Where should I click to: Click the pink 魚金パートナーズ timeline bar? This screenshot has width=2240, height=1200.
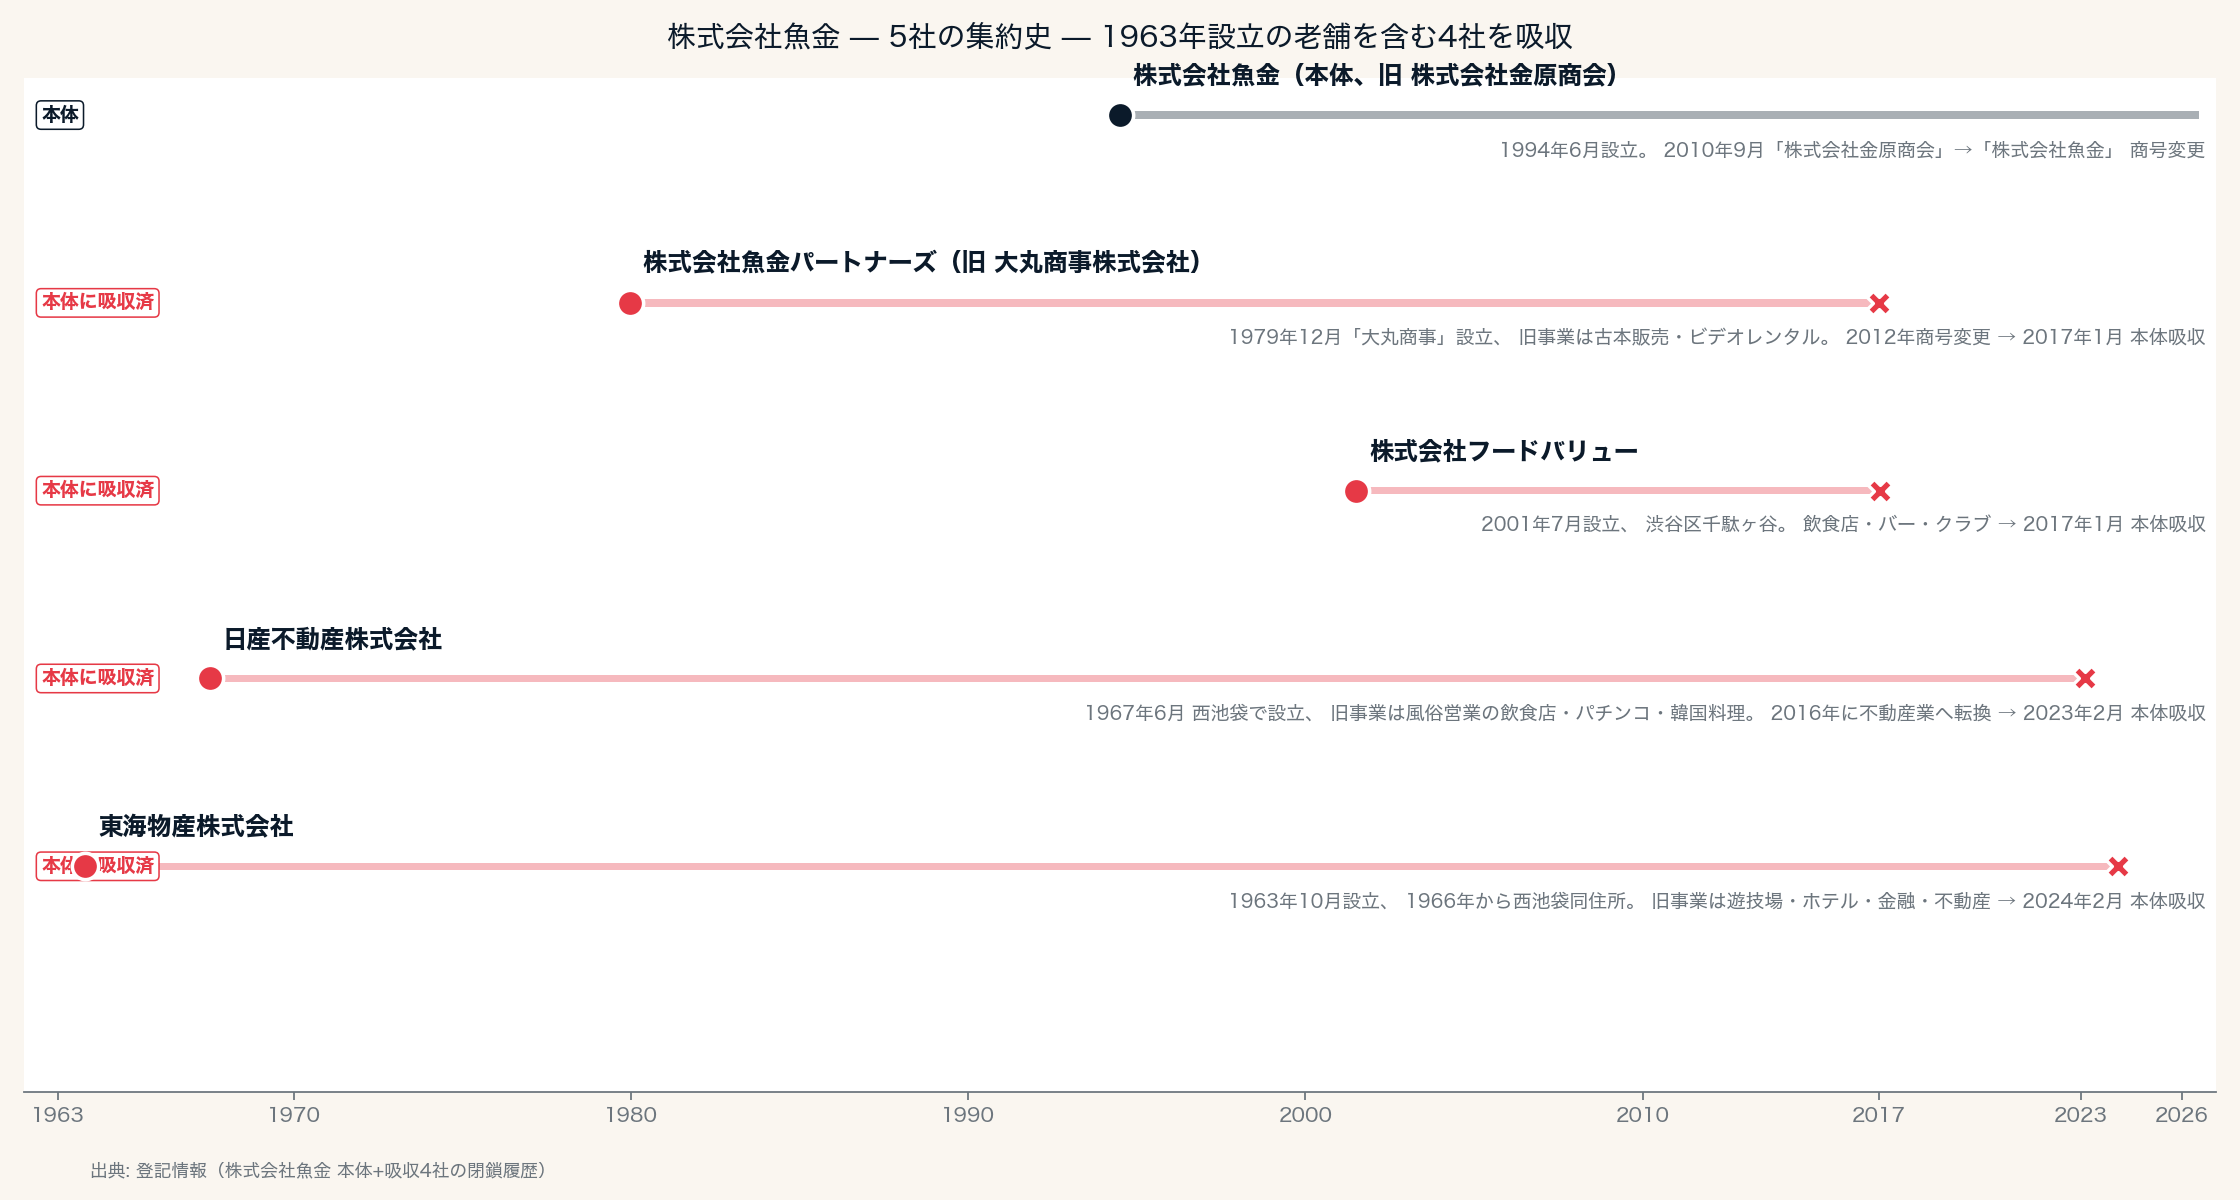pos(1255,303)
